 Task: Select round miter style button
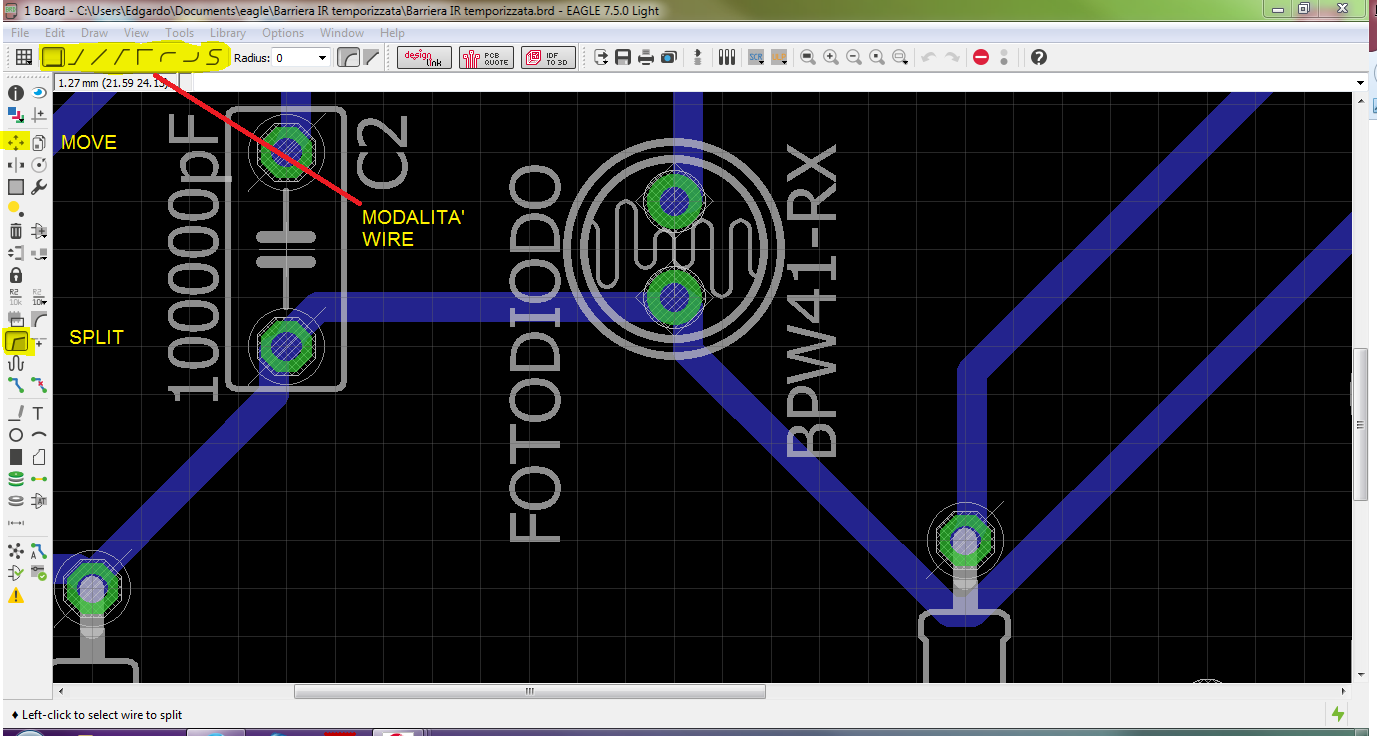pos(348,58)
